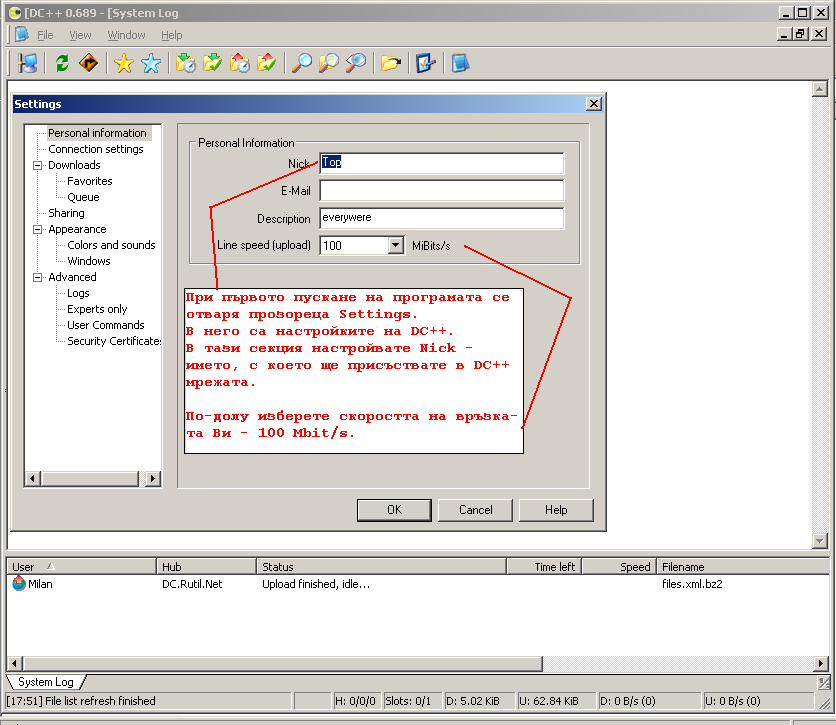Collapse the Appearance tree node

click(x=37, y=229)
